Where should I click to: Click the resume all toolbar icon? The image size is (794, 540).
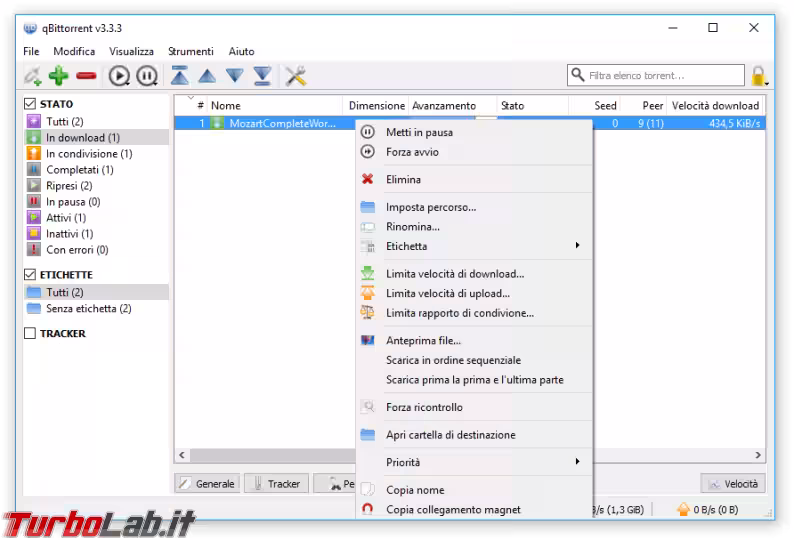[x=120, y=76]
